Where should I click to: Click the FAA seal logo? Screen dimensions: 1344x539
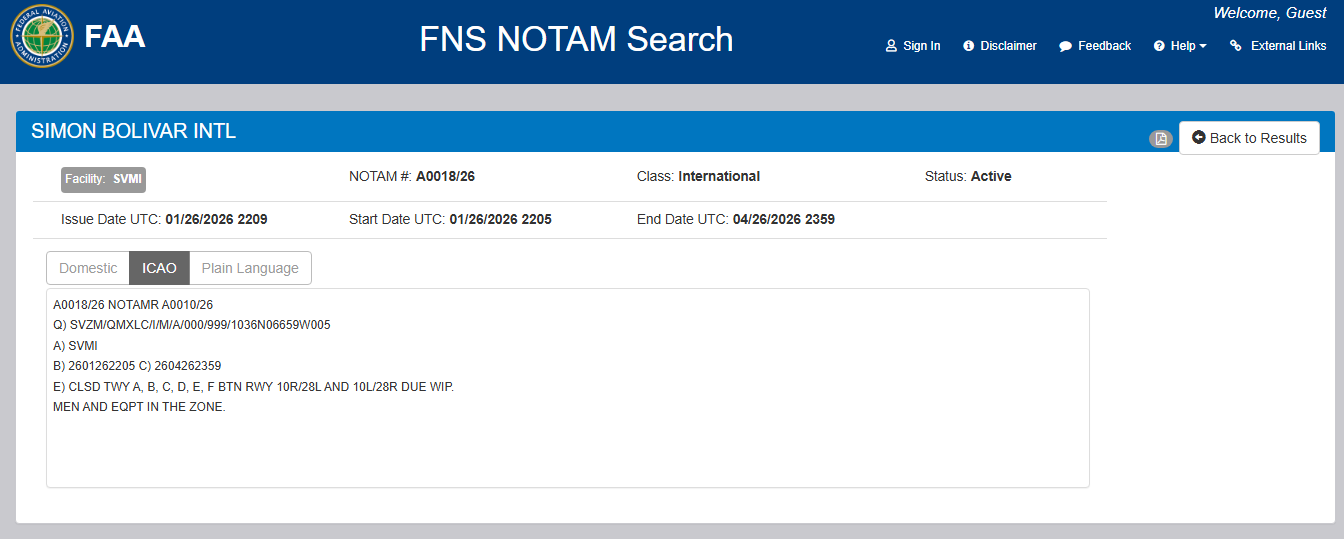(x=41, y=38)
